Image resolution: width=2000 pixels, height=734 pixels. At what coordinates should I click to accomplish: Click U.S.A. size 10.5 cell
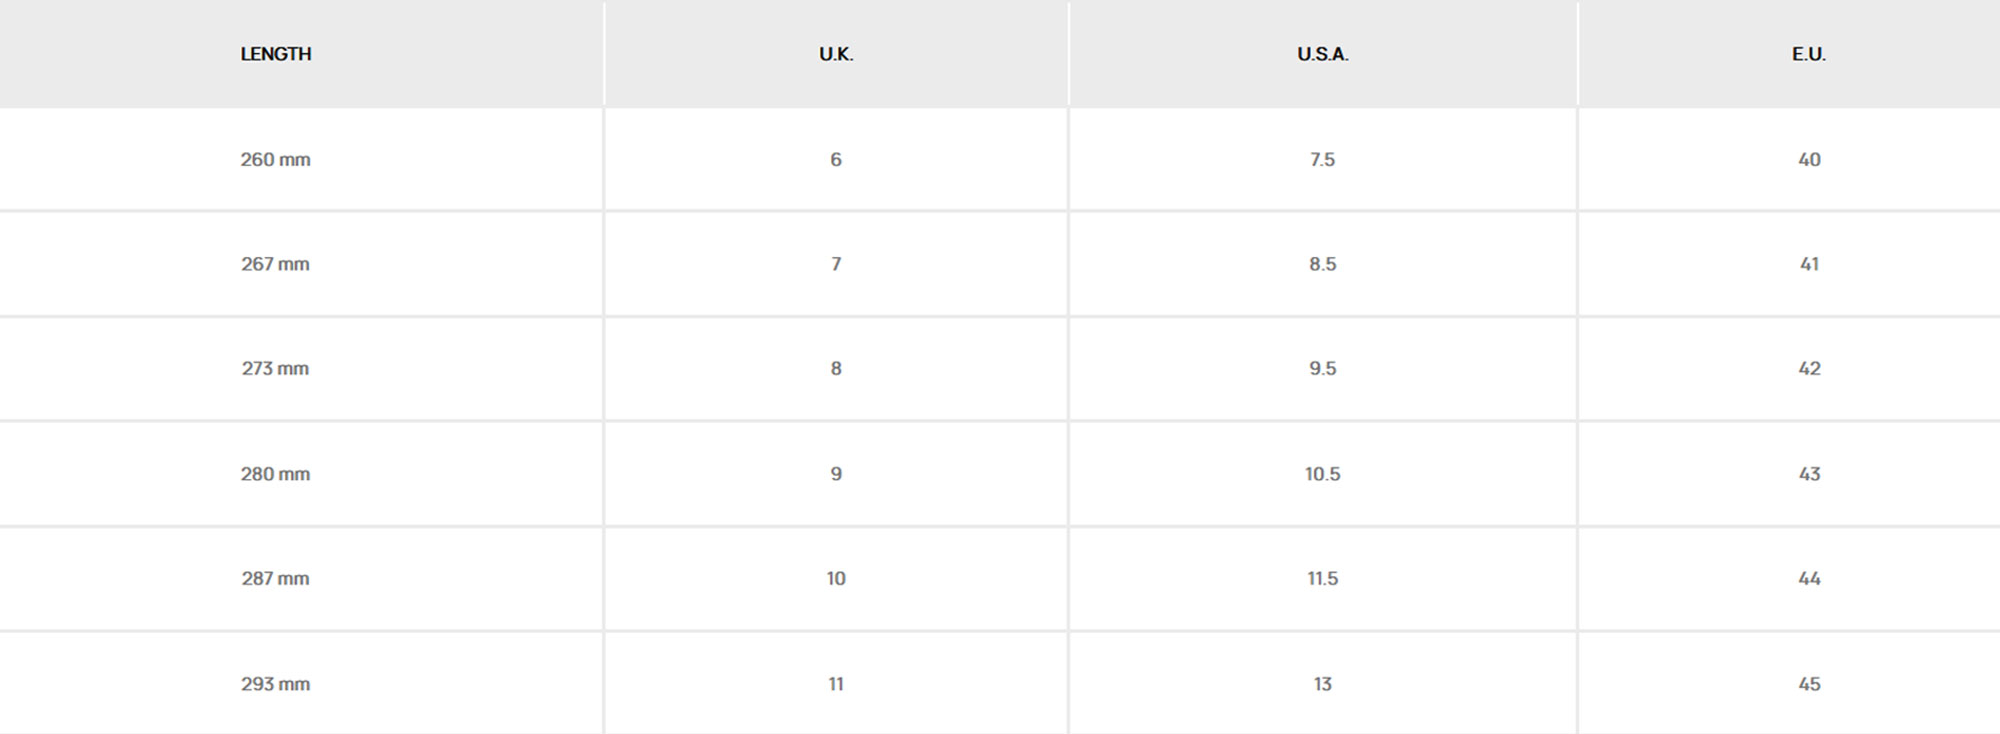click(x=1322, y=474)
